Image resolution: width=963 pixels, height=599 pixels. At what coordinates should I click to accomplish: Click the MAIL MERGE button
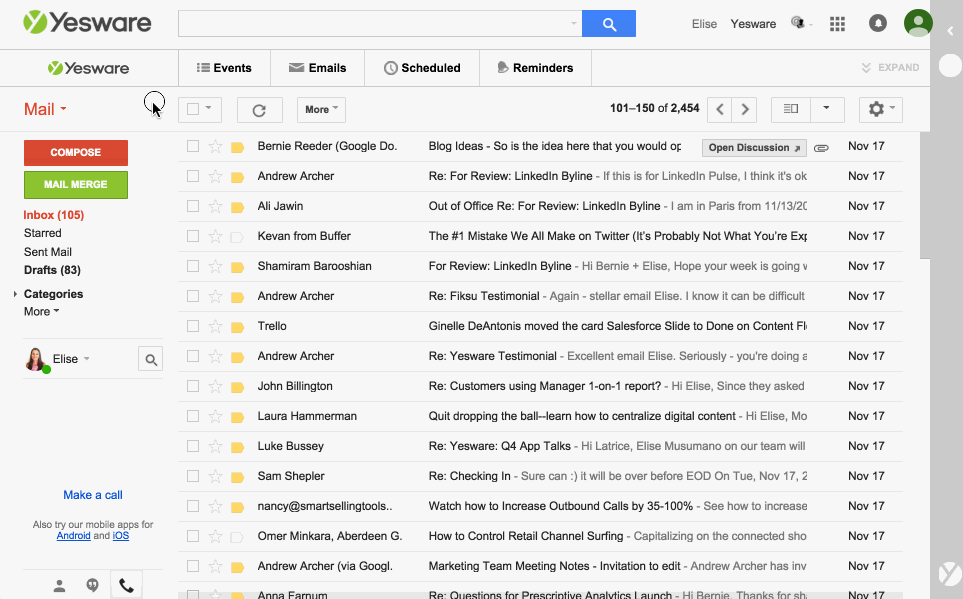coord(76,185)
